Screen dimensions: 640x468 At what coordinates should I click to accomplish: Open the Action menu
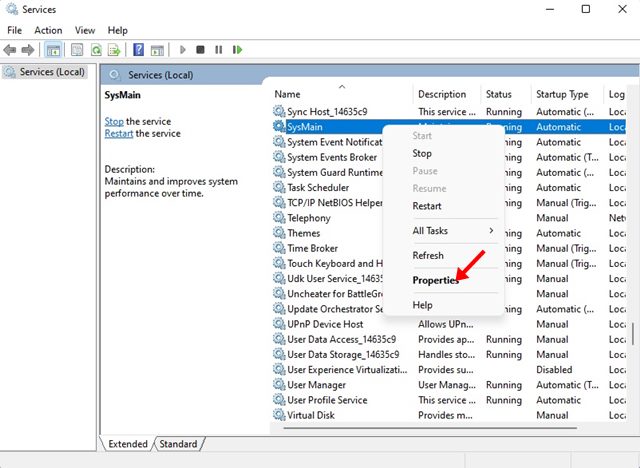click(48, 30)
